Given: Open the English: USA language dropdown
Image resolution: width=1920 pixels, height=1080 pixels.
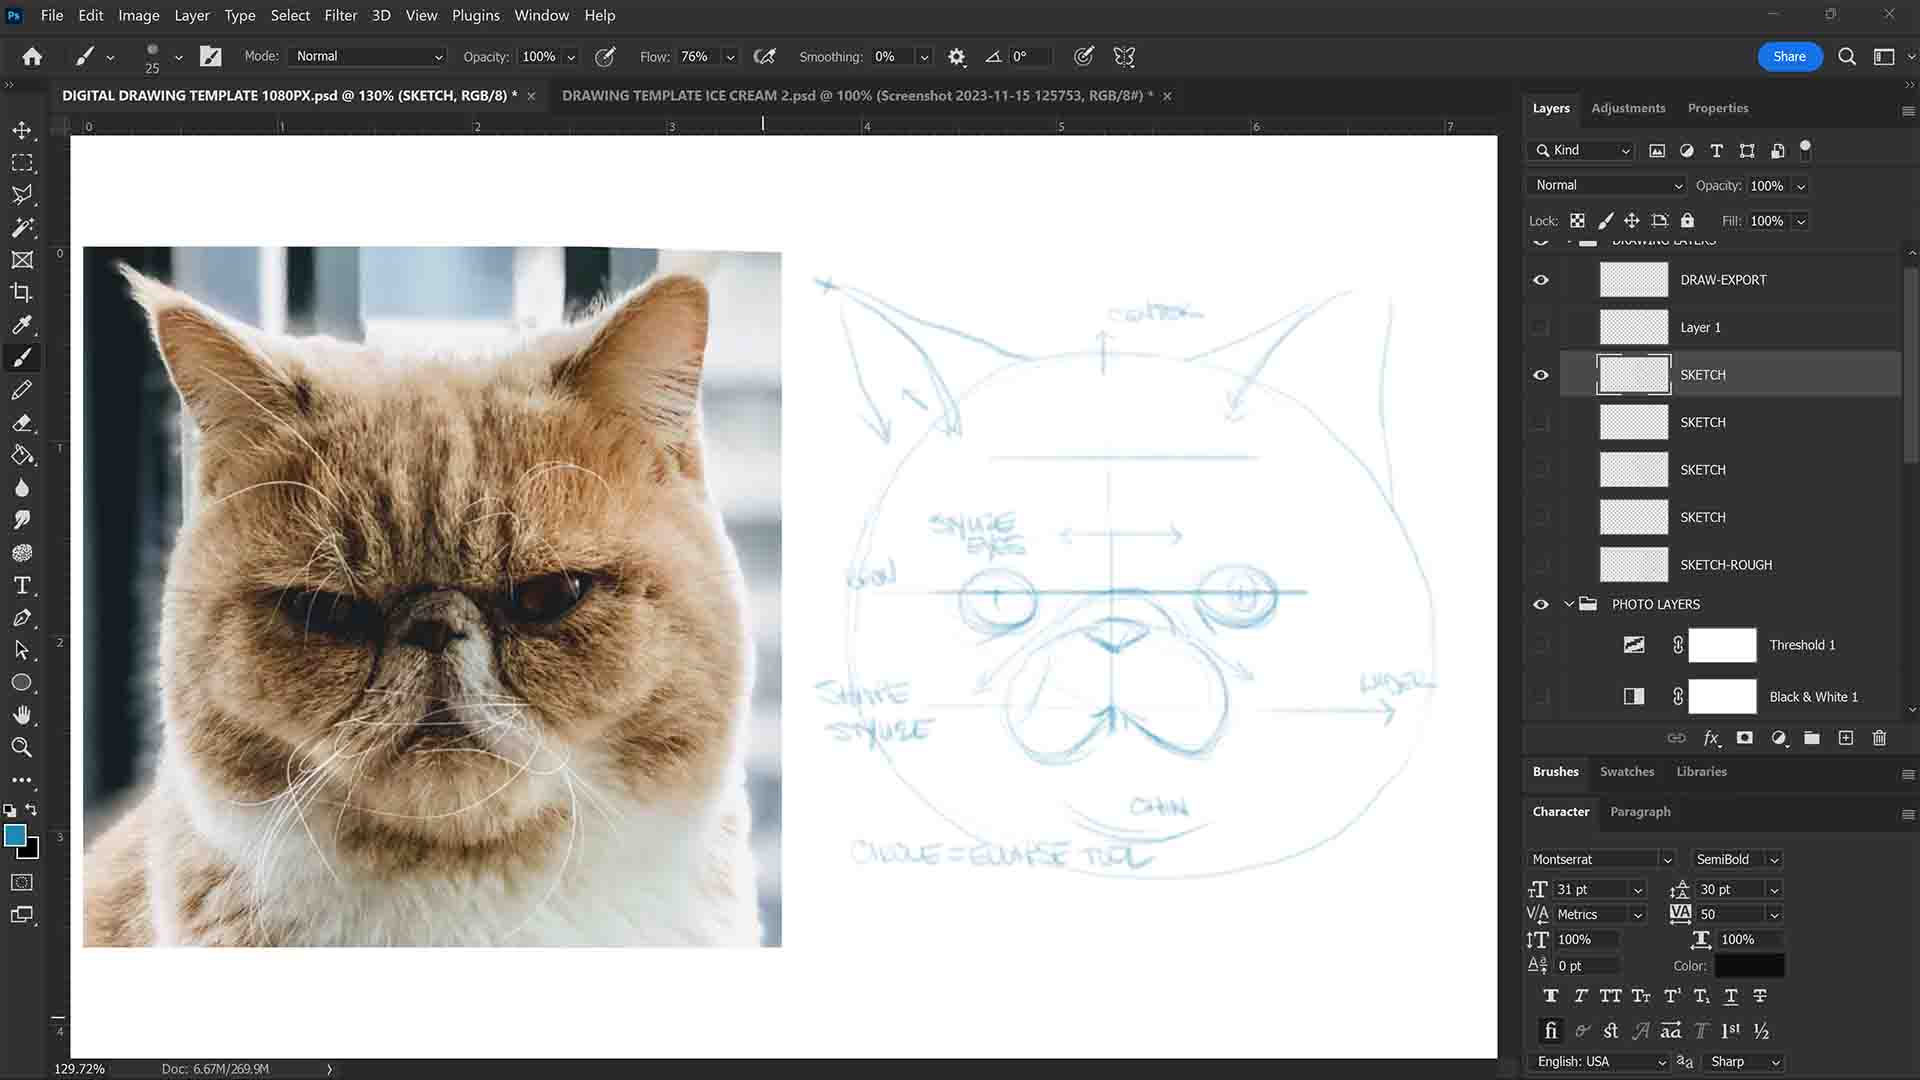Looking at the screenshot, I should 1599,1062.
